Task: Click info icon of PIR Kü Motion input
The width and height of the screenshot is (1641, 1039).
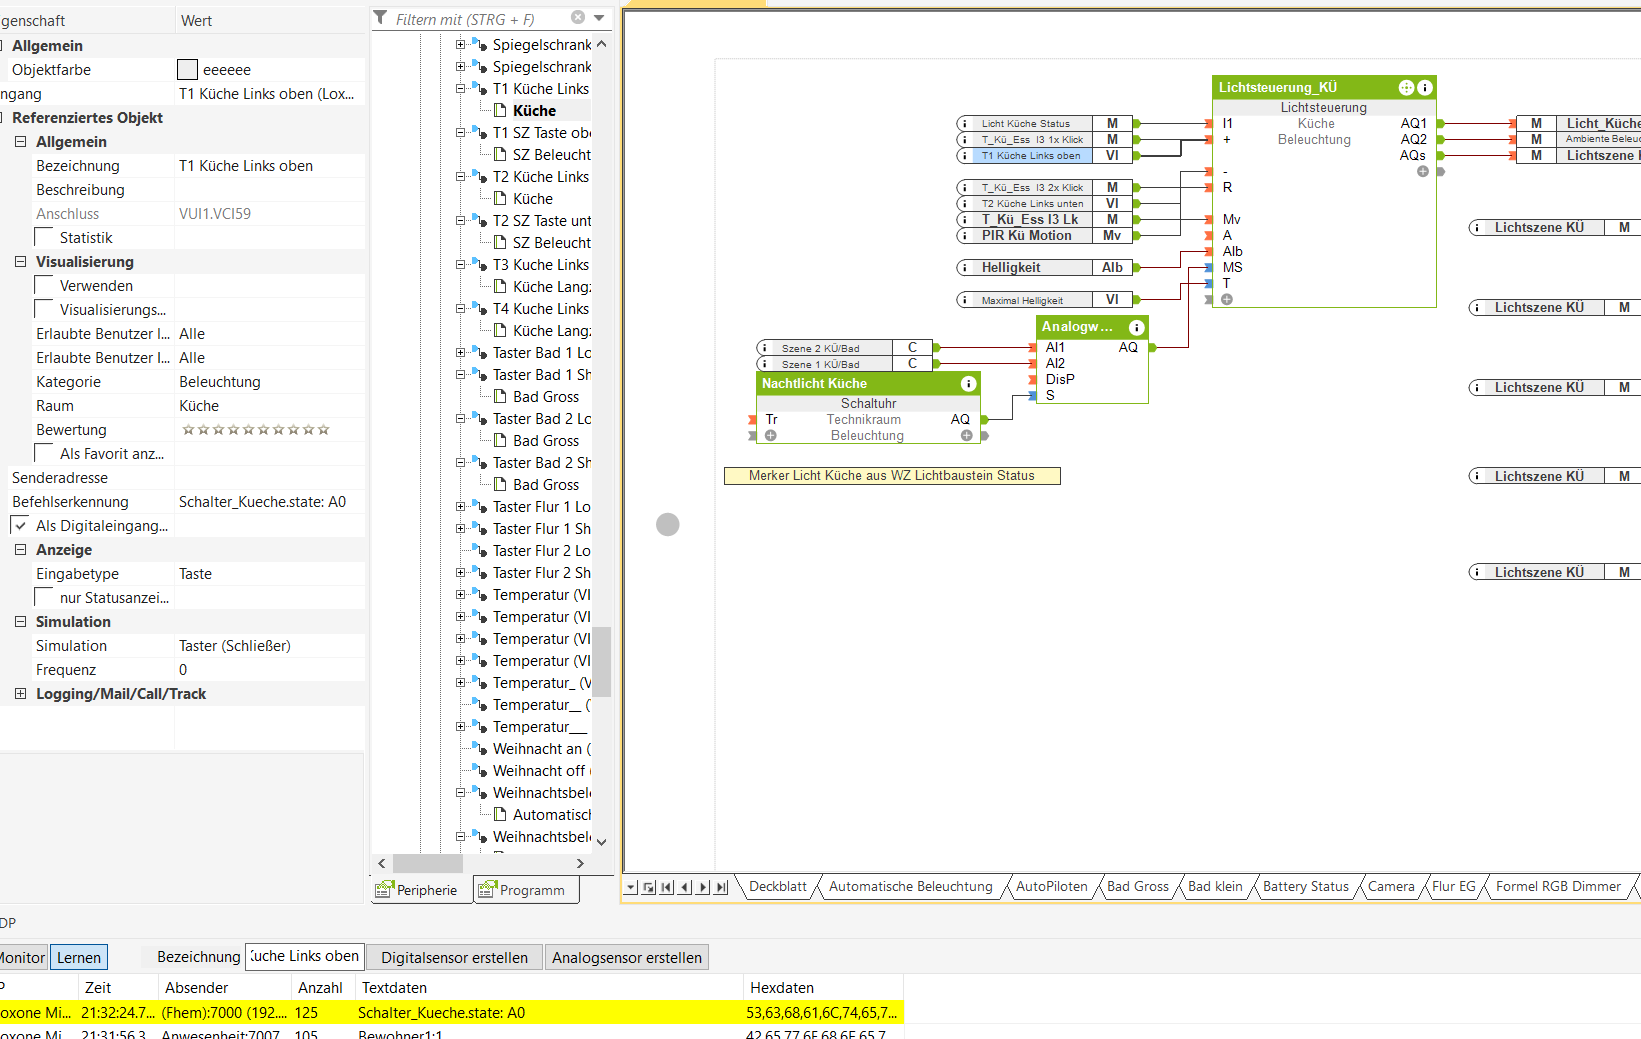Action: tap(965, 236)
